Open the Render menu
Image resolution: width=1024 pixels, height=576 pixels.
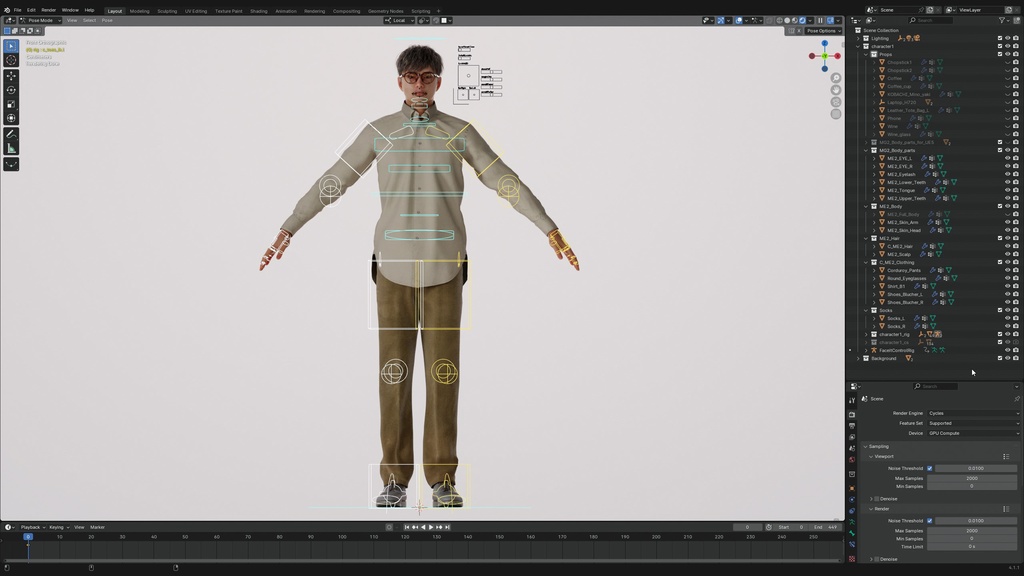[x=49, y=9]
